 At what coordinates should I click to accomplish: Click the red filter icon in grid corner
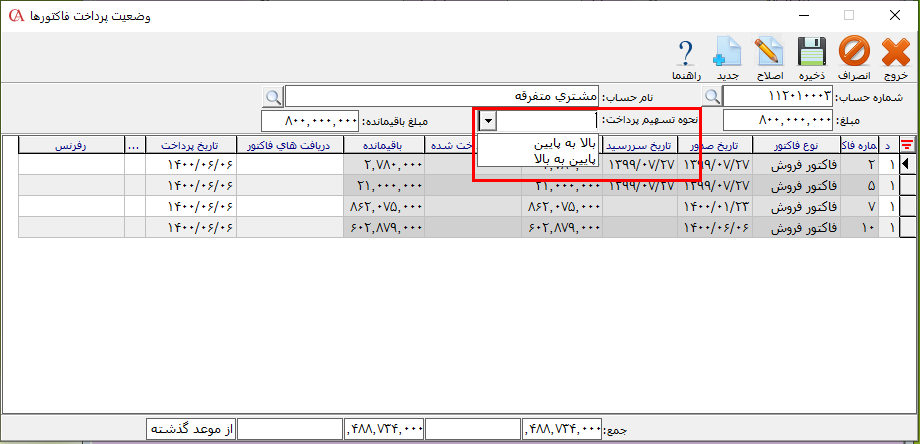tap(908, 144)
